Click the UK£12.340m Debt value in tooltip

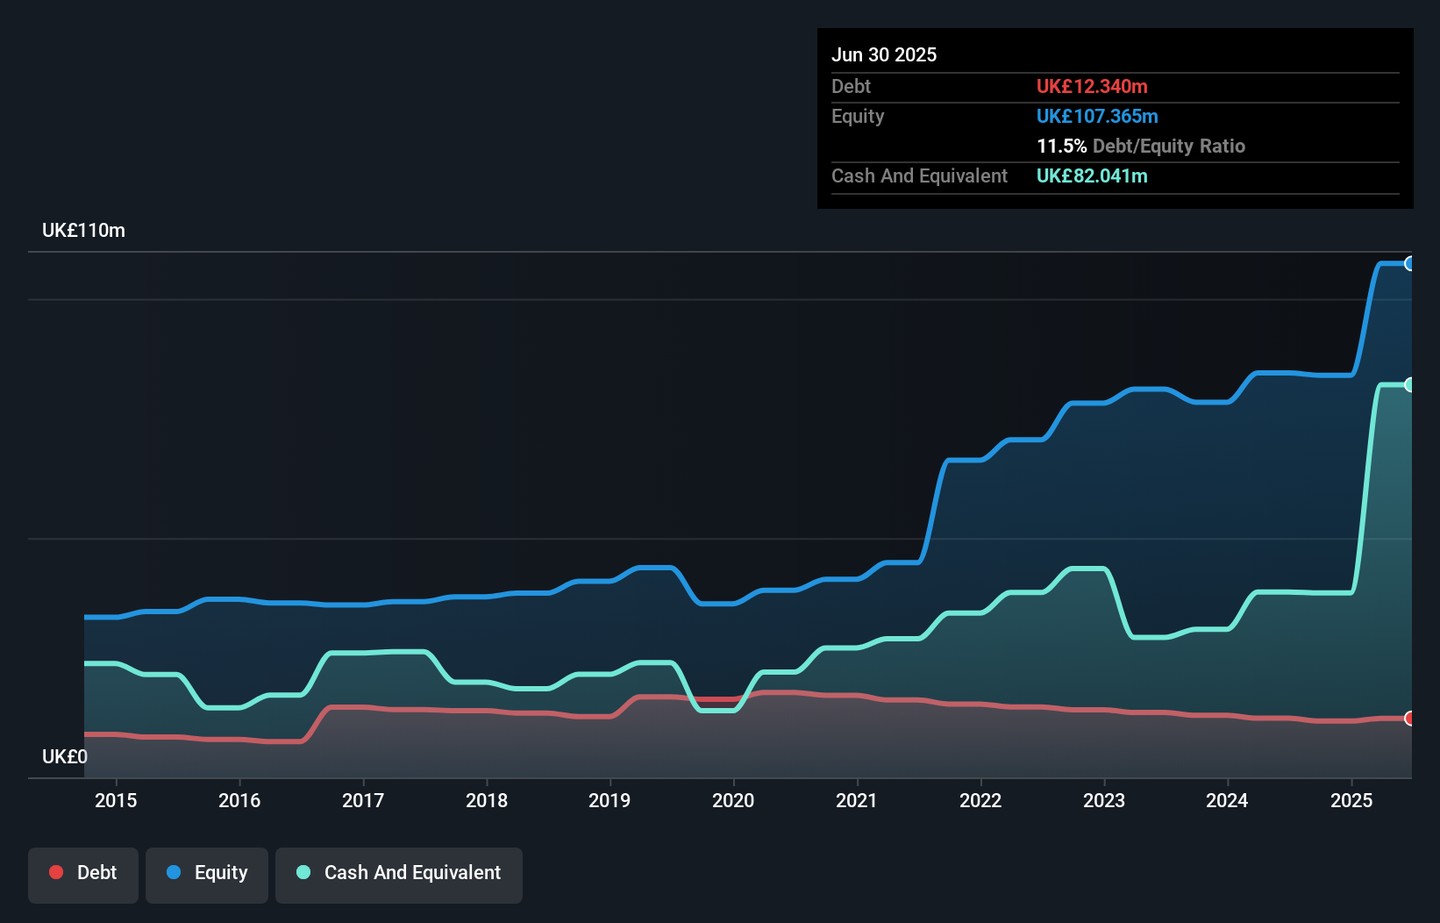tap(1092, 87)
